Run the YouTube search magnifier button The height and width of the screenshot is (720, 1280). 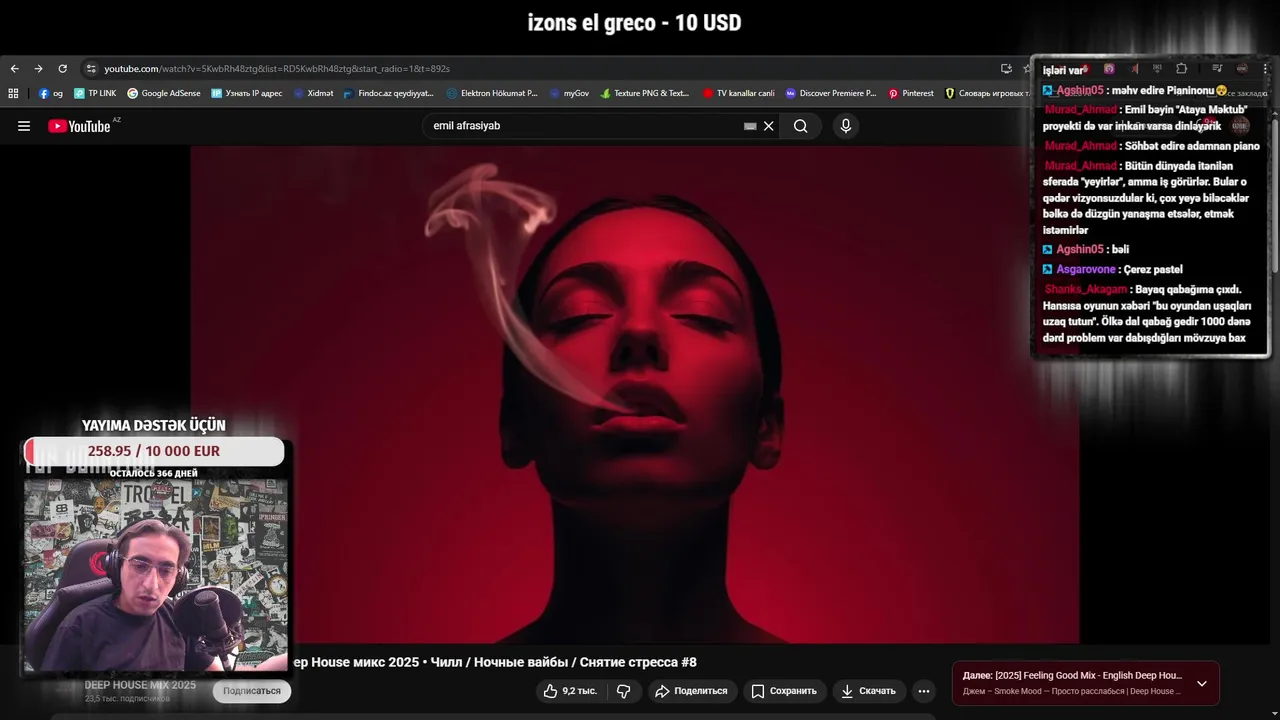point(801,126)
